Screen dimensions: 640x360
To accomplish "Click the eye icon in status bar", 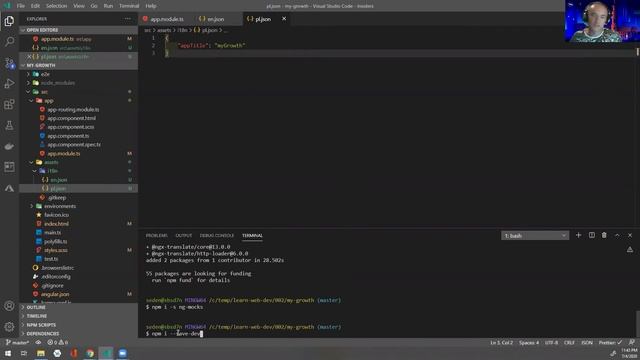I will 38,342.
